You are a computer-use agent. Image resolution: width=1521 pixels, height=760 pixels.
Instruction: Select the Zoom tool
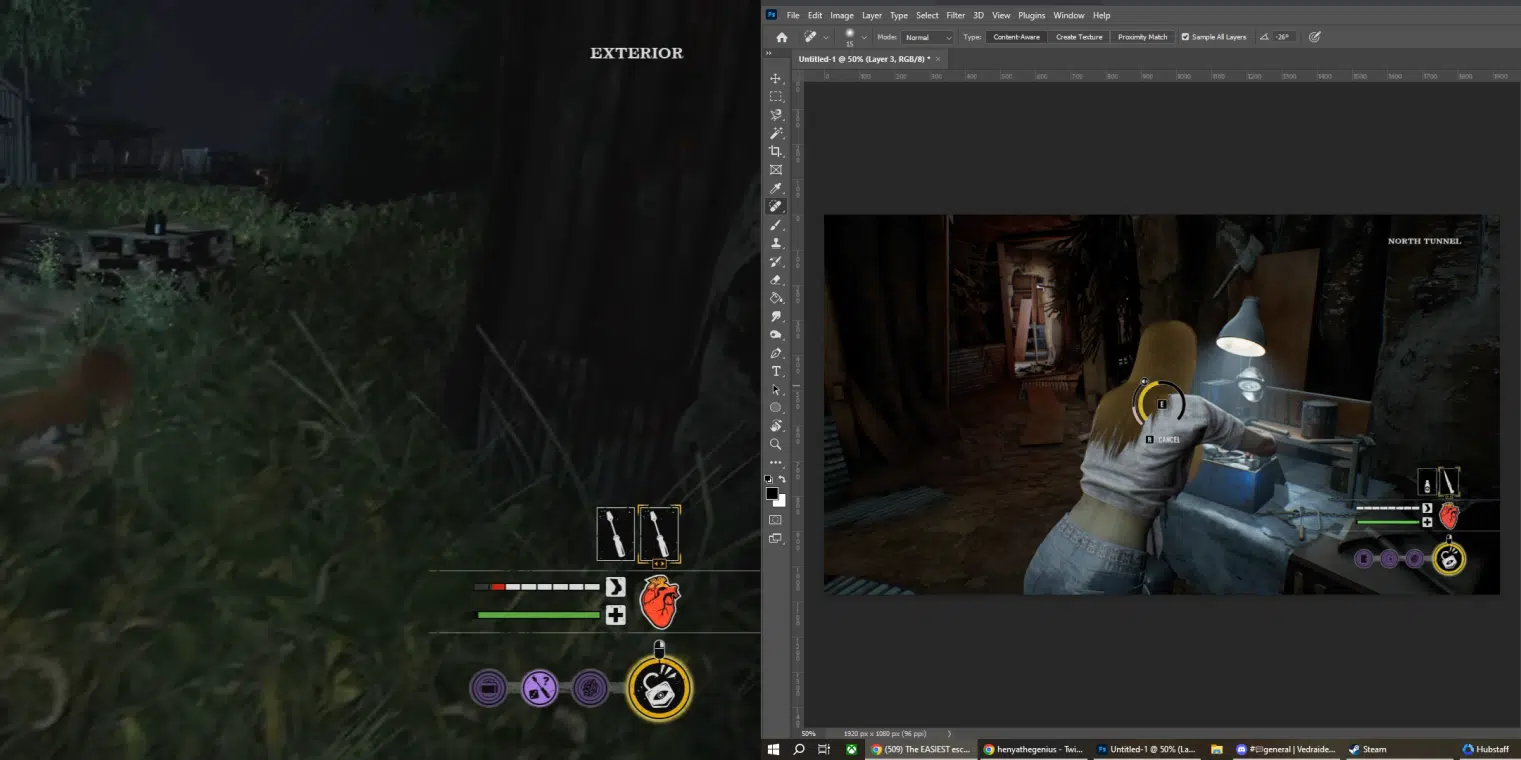(775, 444)
